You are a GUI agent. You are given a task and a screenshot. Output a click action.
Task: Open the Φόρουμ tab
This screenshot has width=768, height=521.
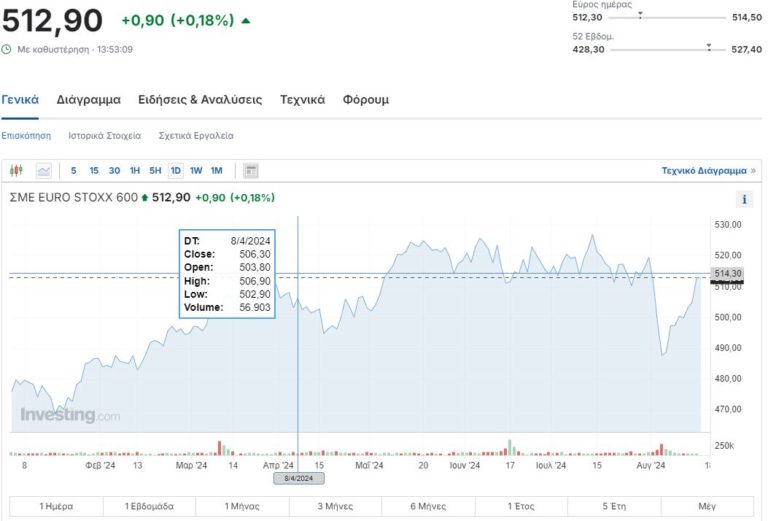[x=365, y=100]
